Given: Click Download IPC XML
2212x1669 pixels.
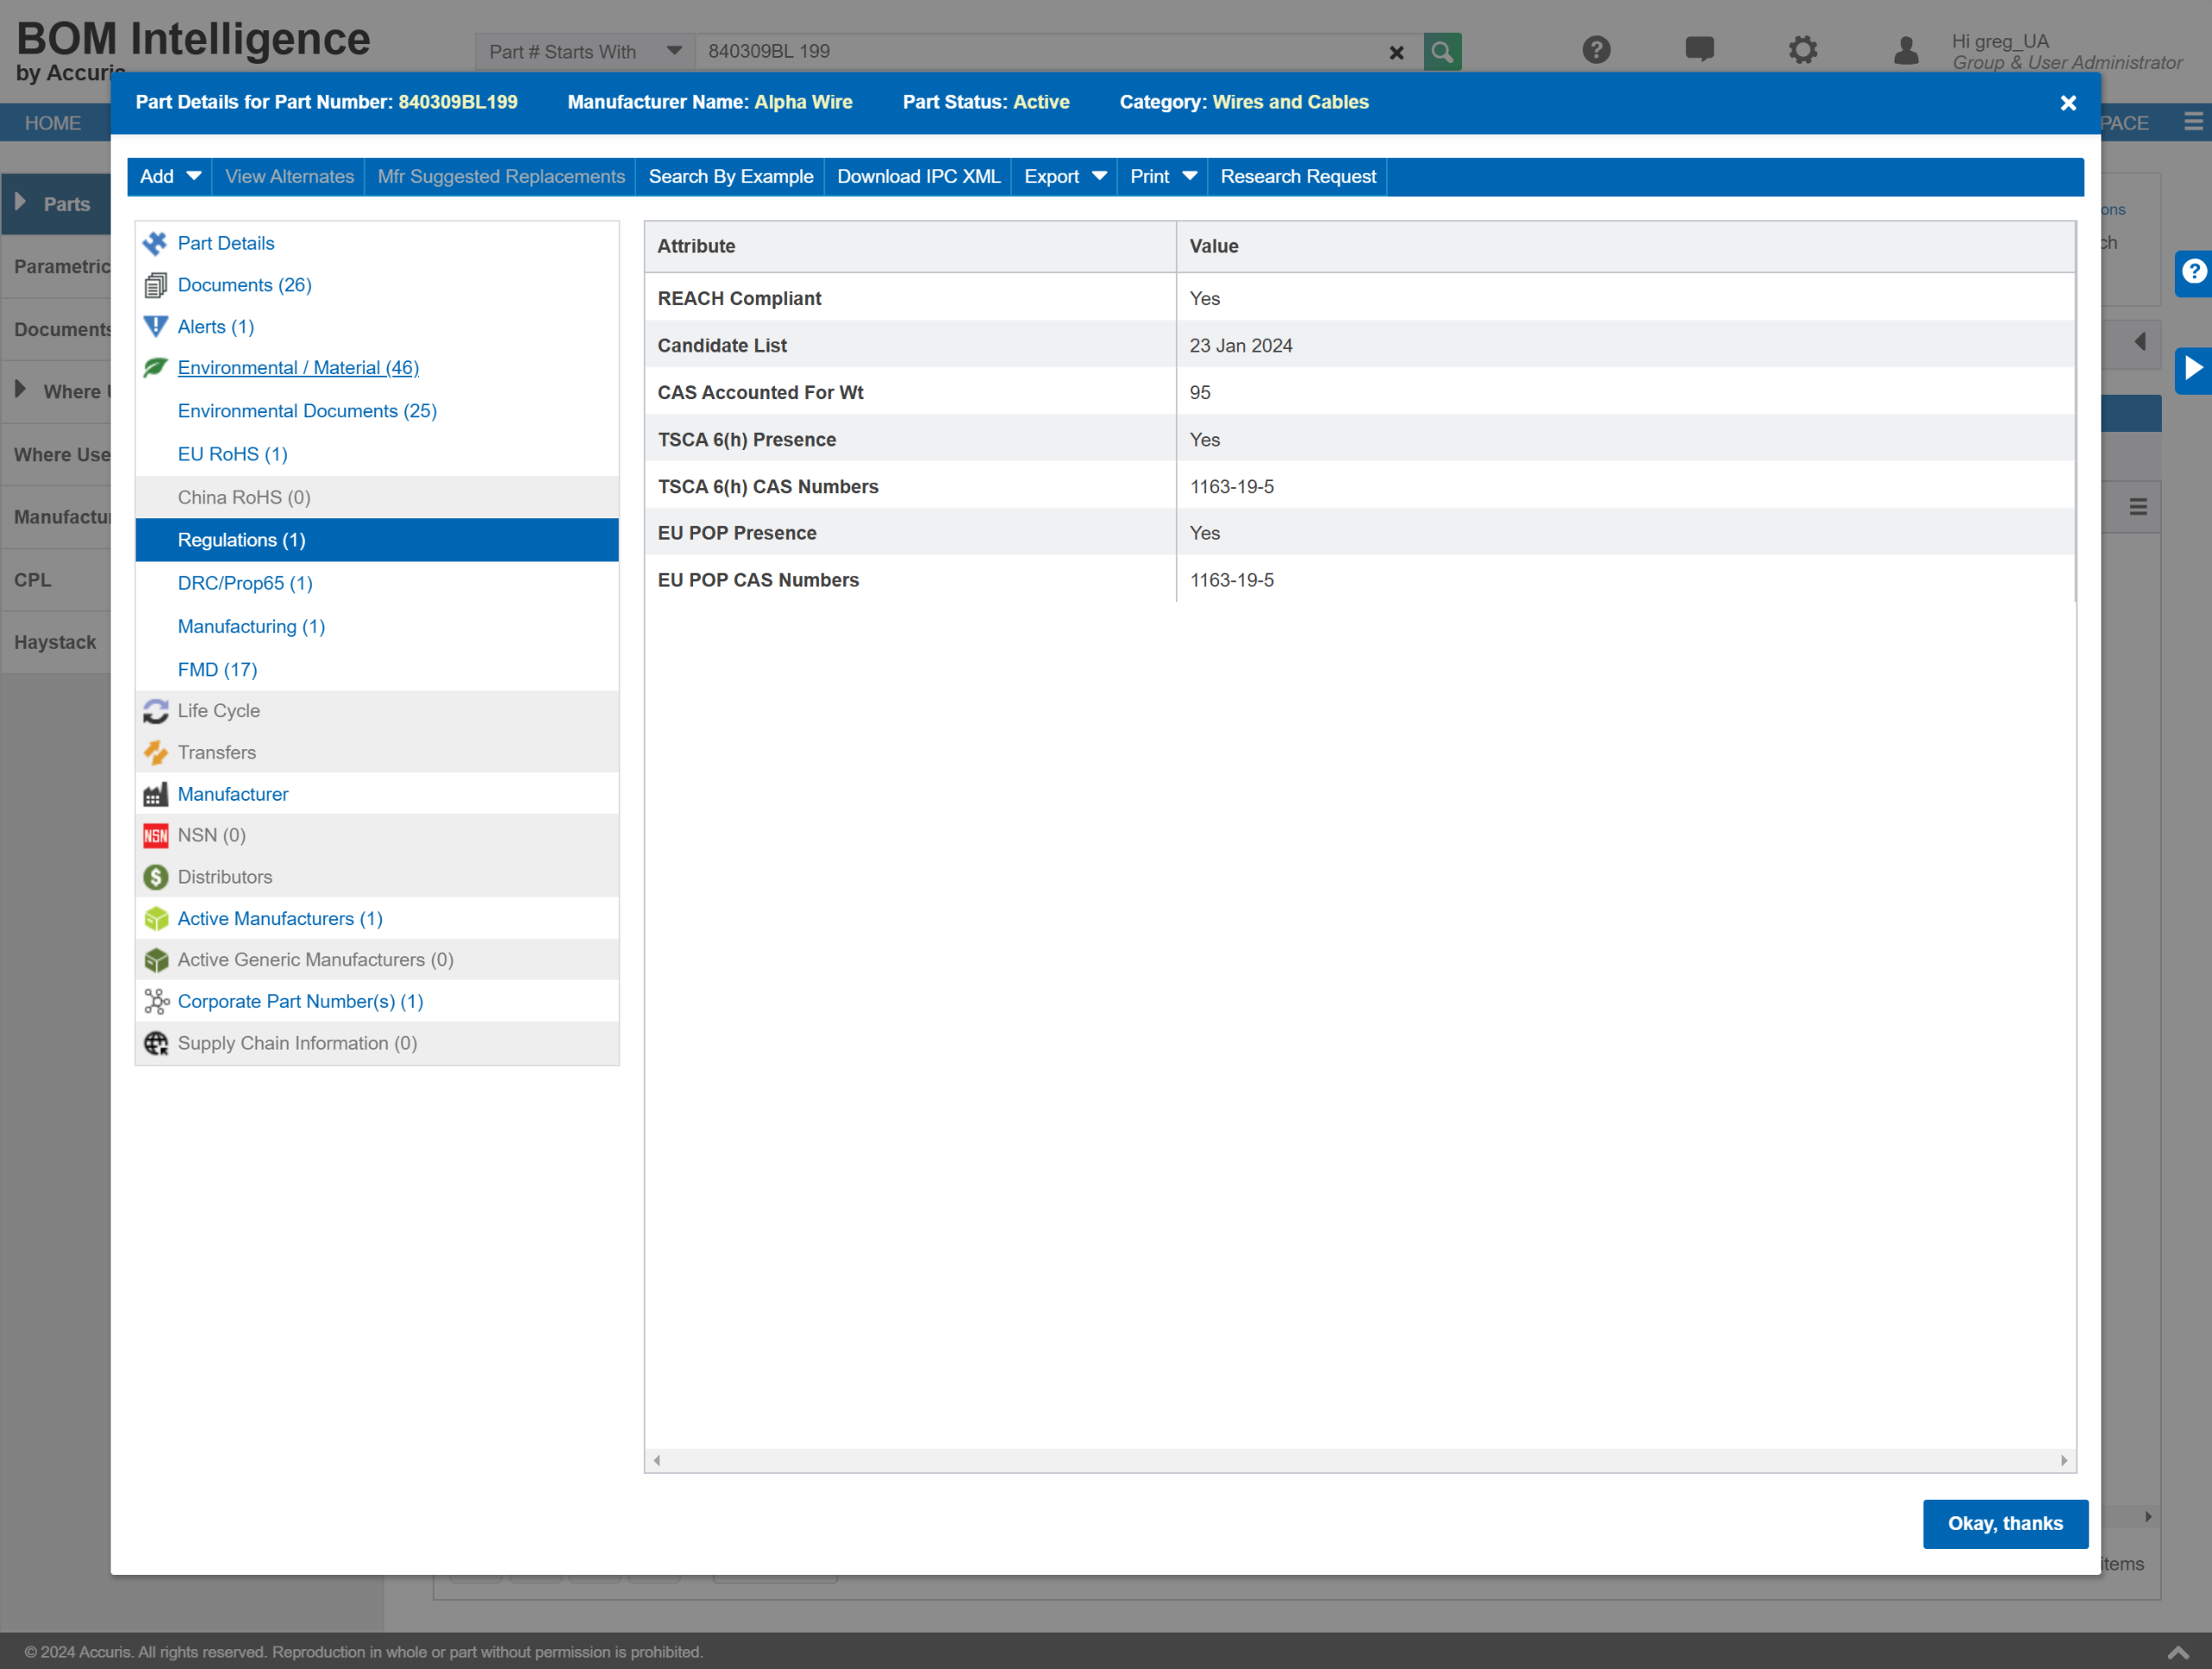Looking at the screenshot, I should (918, 177).
